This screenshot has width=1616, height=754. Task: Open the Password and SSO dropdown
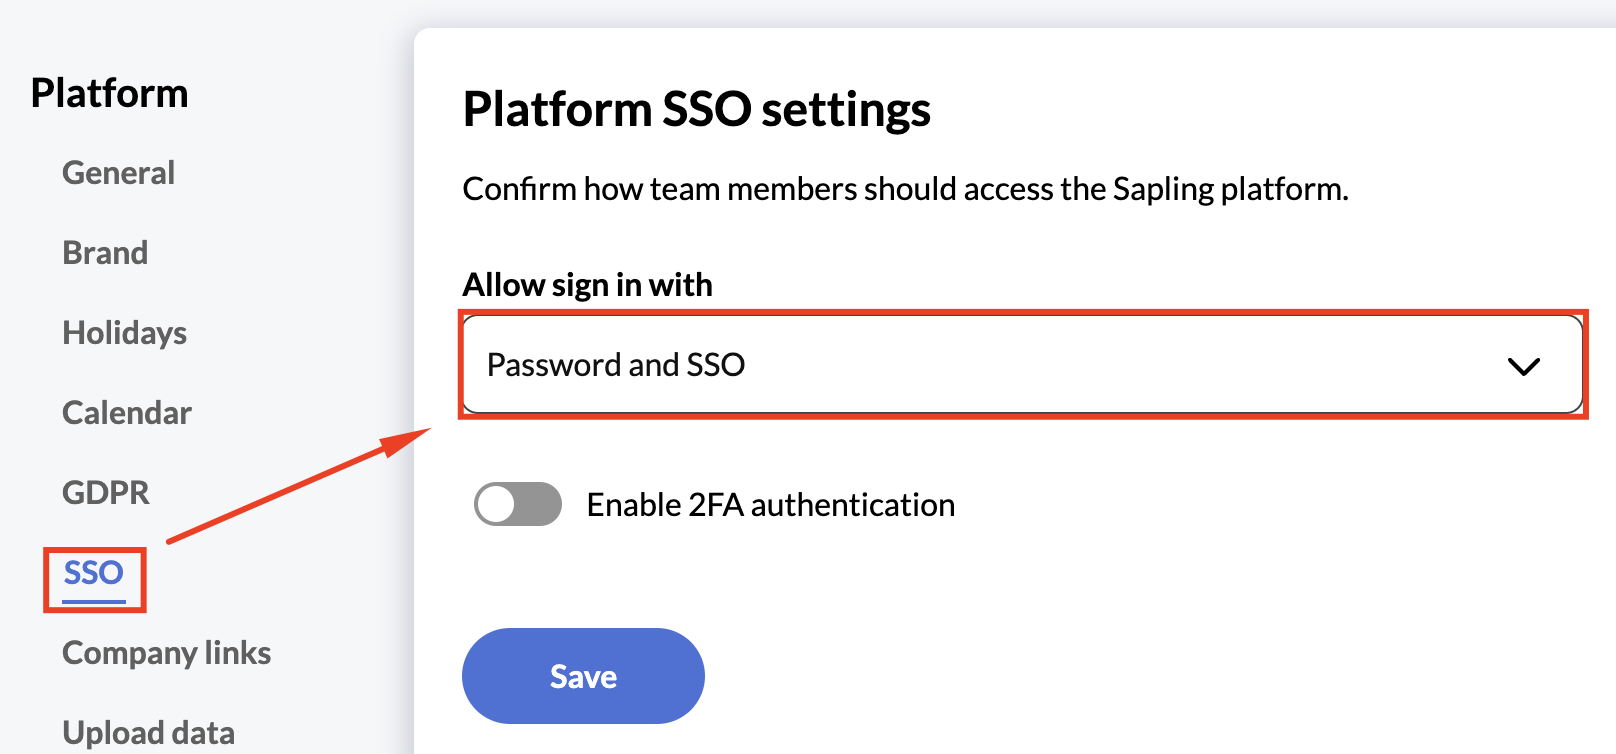pyautogui.click(x=1020, y=365)
